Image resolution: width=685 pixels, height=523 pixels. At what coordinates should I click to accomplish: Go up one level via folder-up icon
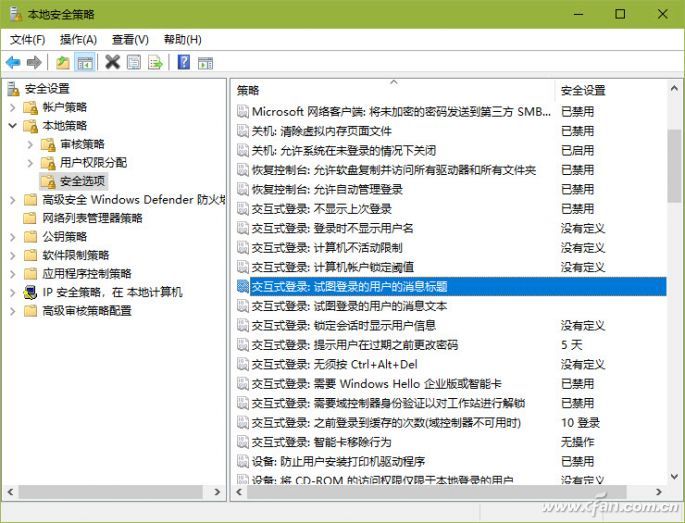pyautogui.click(x=63, y=62)
